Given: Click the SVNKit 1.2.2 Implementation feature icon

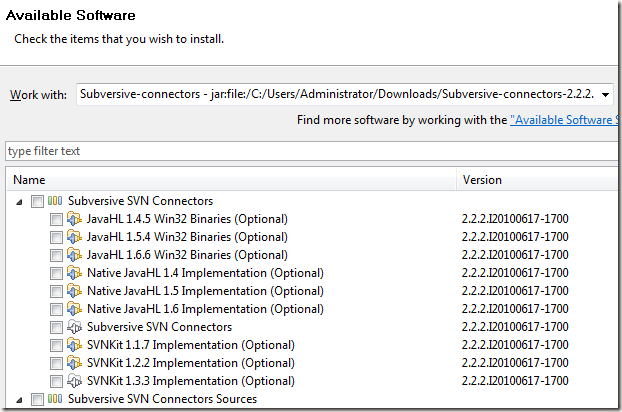Looking at the screenshot, I should [74, 363].
